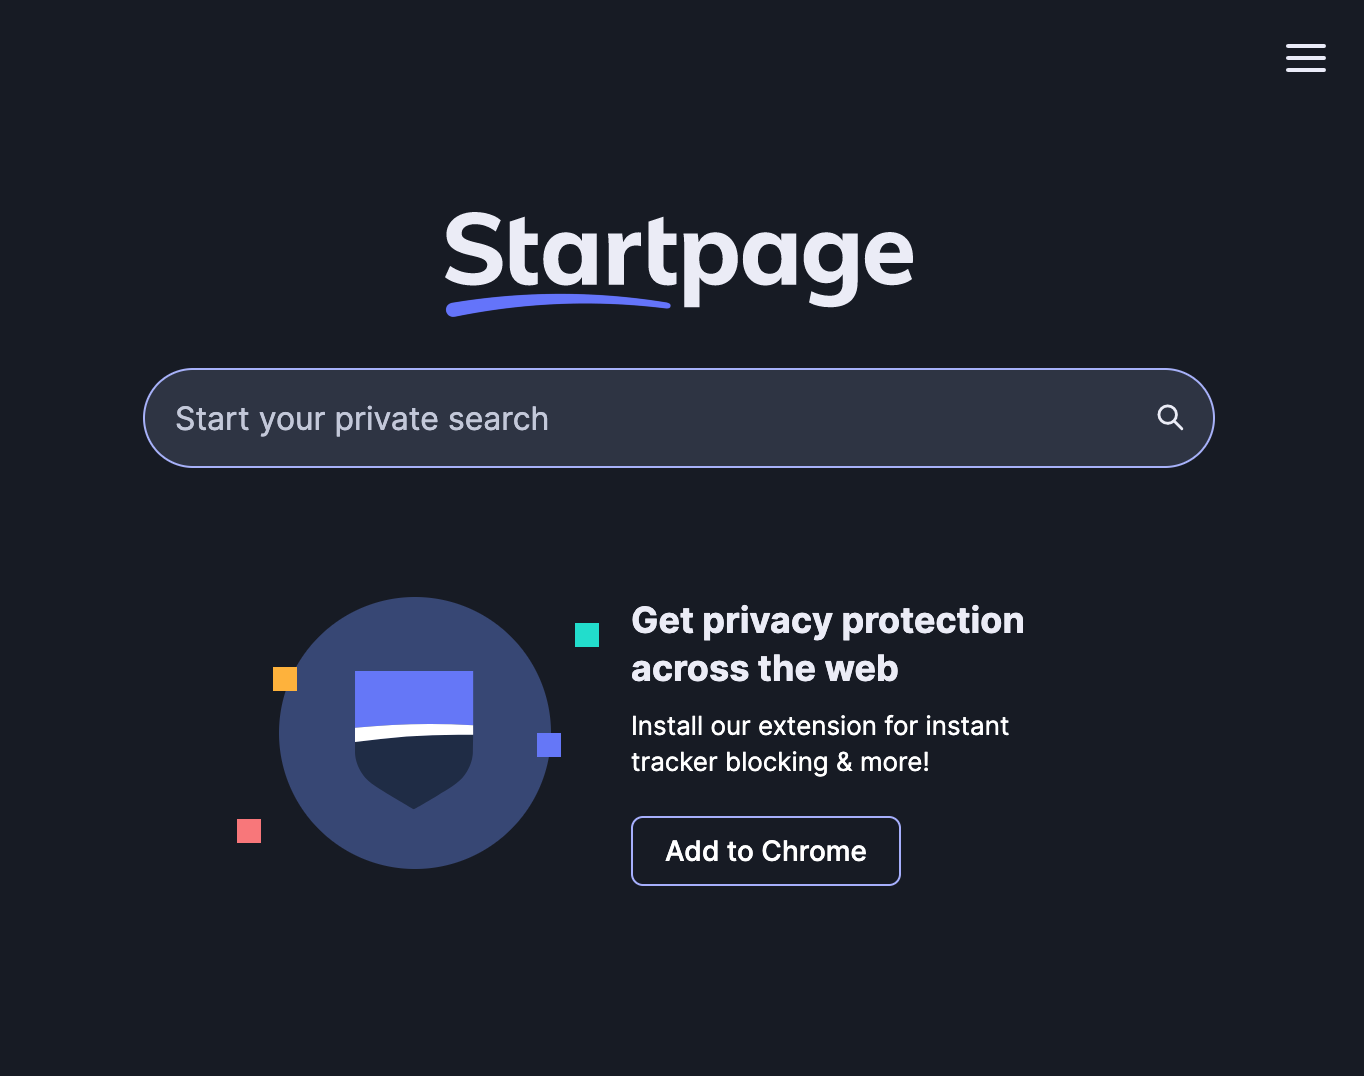The height and width of the screenshot is (1076, 1364).
Task: Click the Startpage logo text
Action: [678, 254]
